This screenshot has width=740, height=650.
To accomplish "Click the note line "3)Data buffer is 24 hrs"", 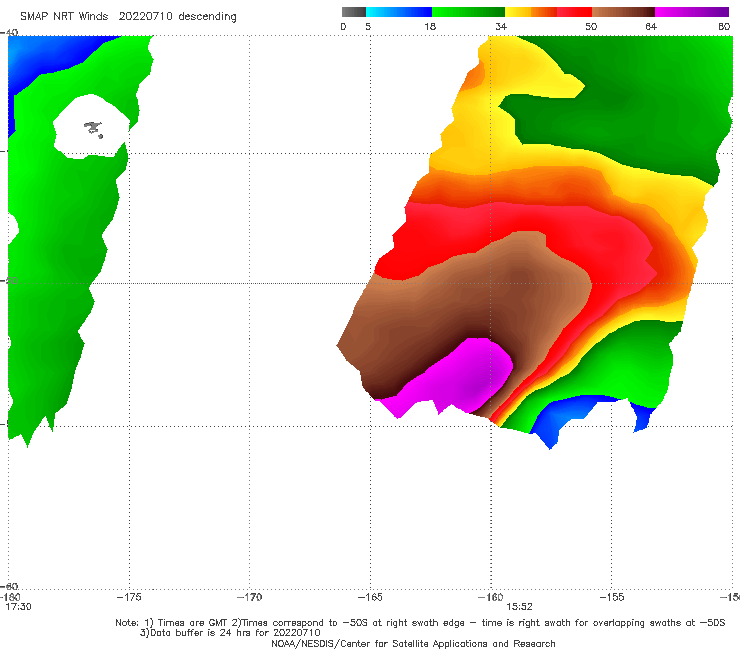I will (230, 633).
